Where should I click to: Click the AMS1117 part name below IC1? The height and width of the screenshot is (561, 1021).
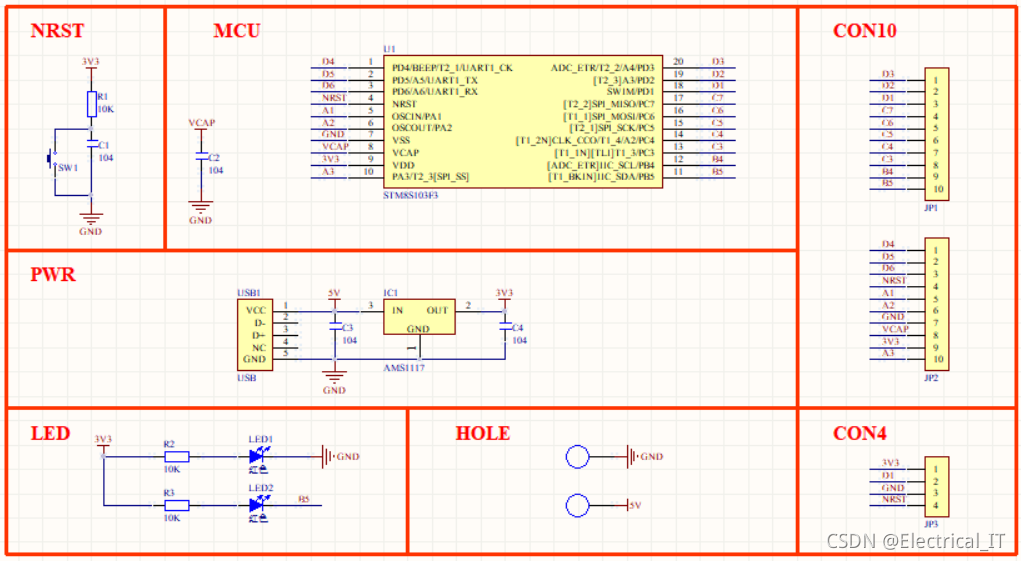coord(404,368)
